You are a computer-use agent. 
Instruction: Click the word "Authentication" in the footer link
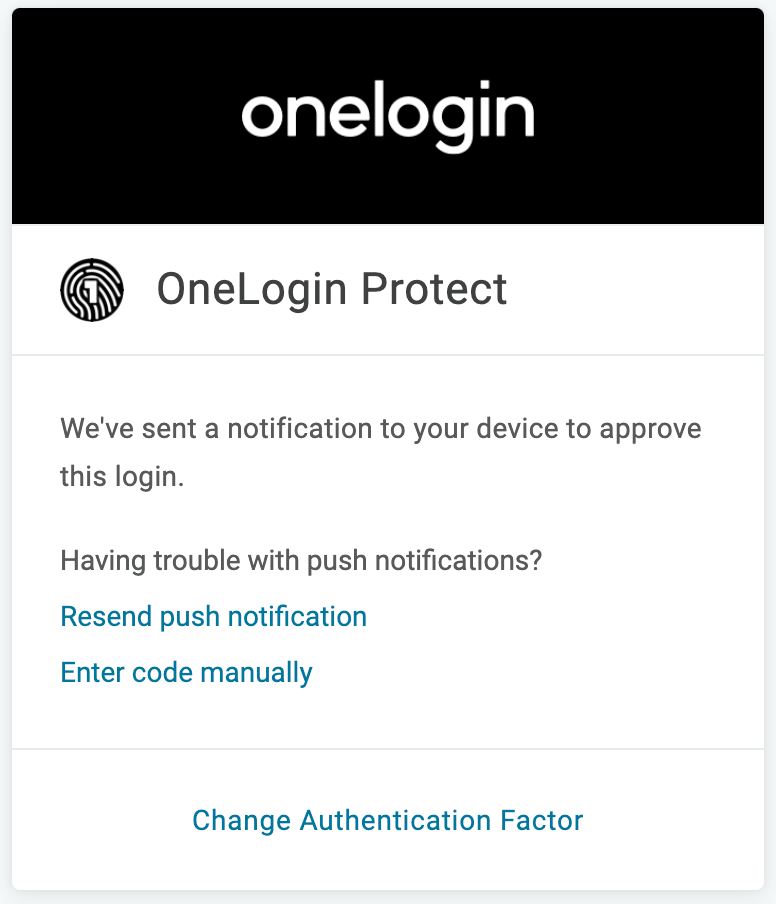[395, 820]
